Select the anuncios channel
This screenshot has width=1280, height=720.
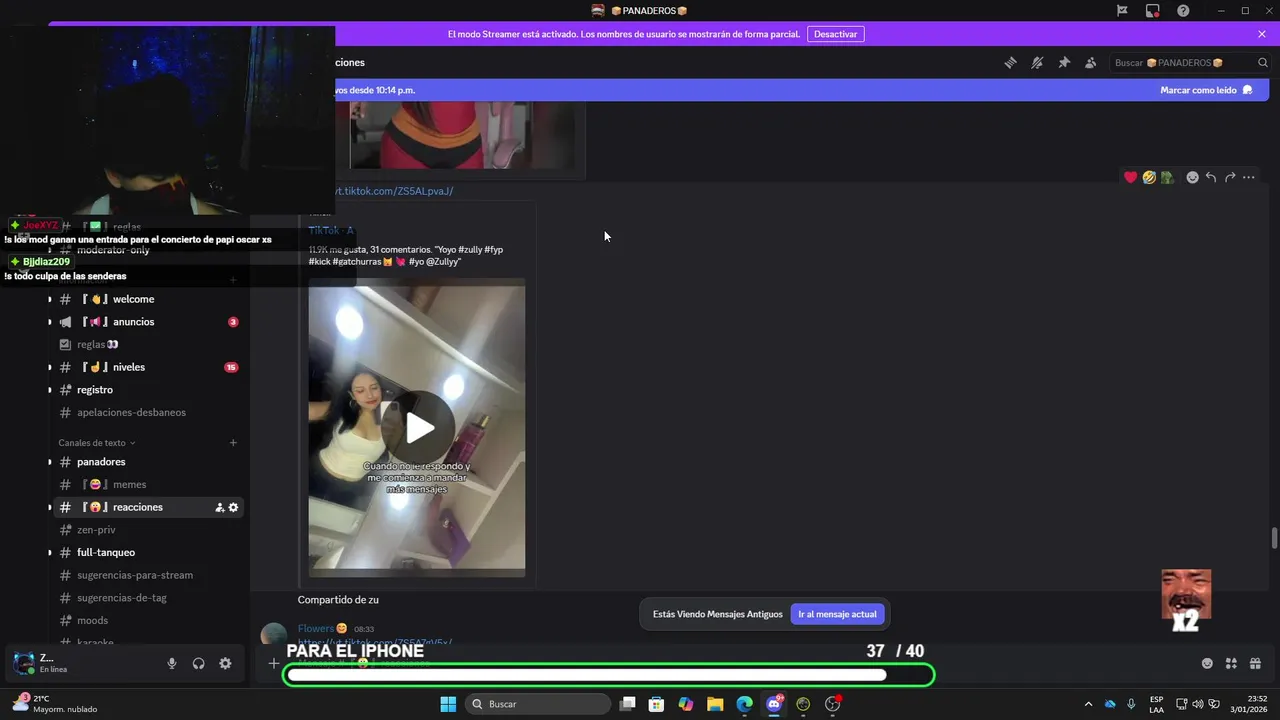coord(147,322)
